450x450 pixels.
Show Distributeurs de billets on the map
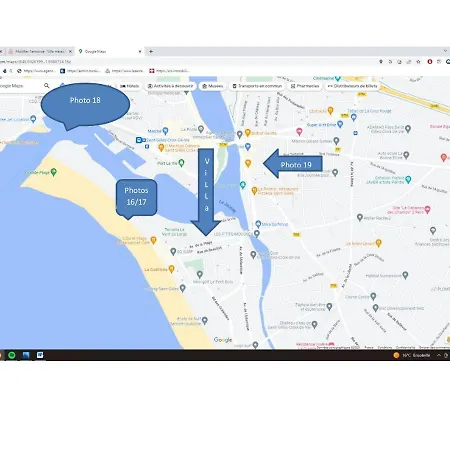352,86
